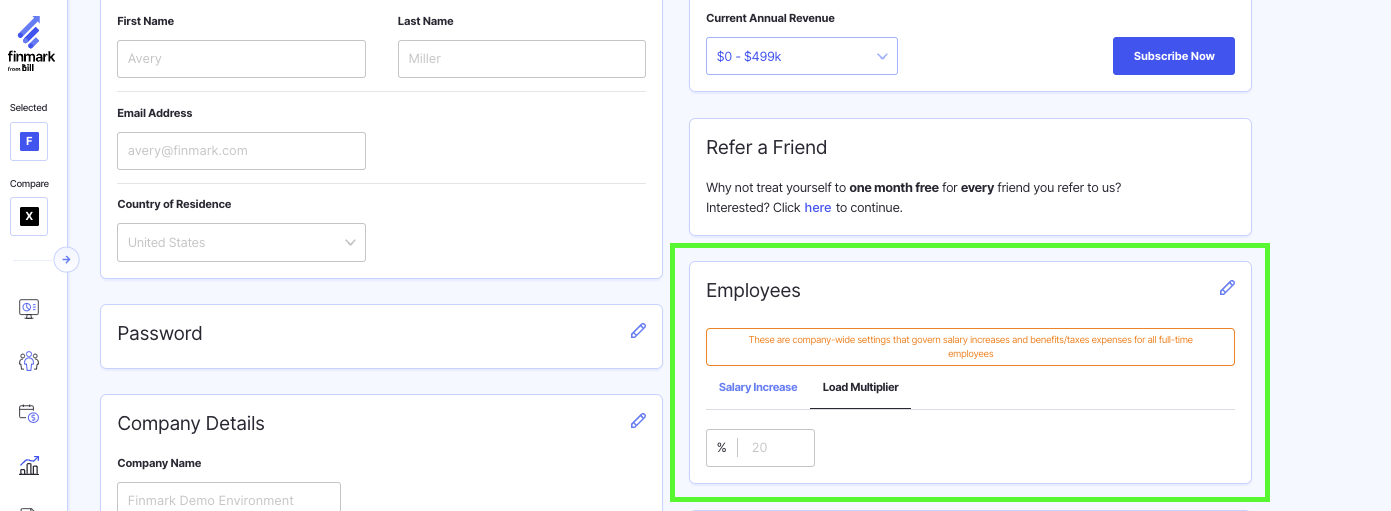Edit Password section via pencil icon
Viewport: 1391px width, 511px height.
tap(638, 331)
